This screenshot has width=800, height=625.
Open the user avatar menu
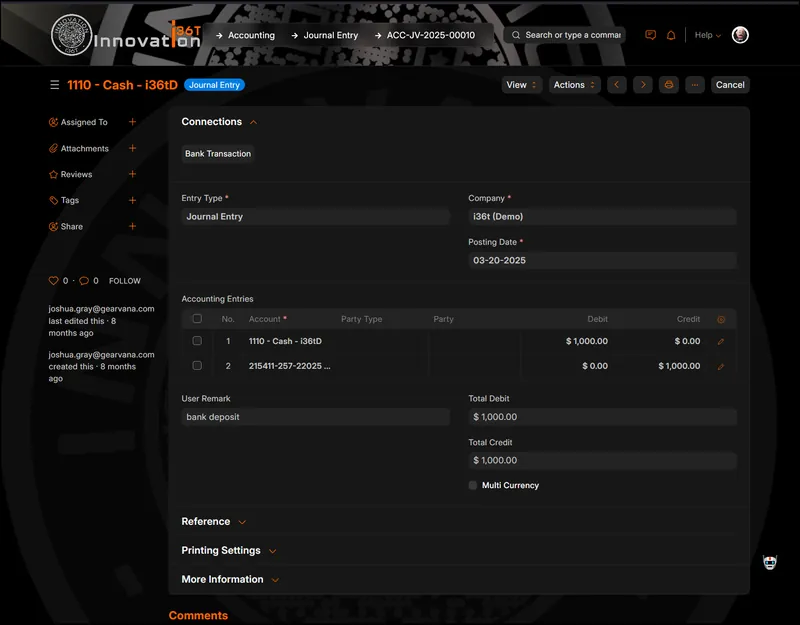pyautogui.click(x=740, y=35)
